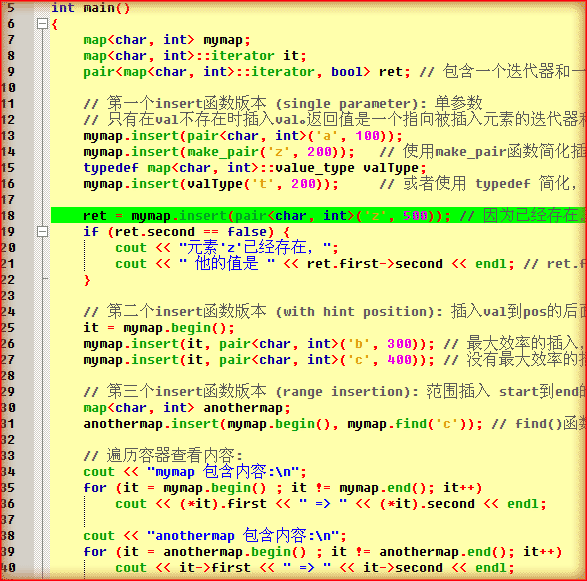Click the 'typedef map<char, int>::value_type valType;' line
Image resolution: width=587 pixels, height=581 pixels.
(x=255, y=168)
